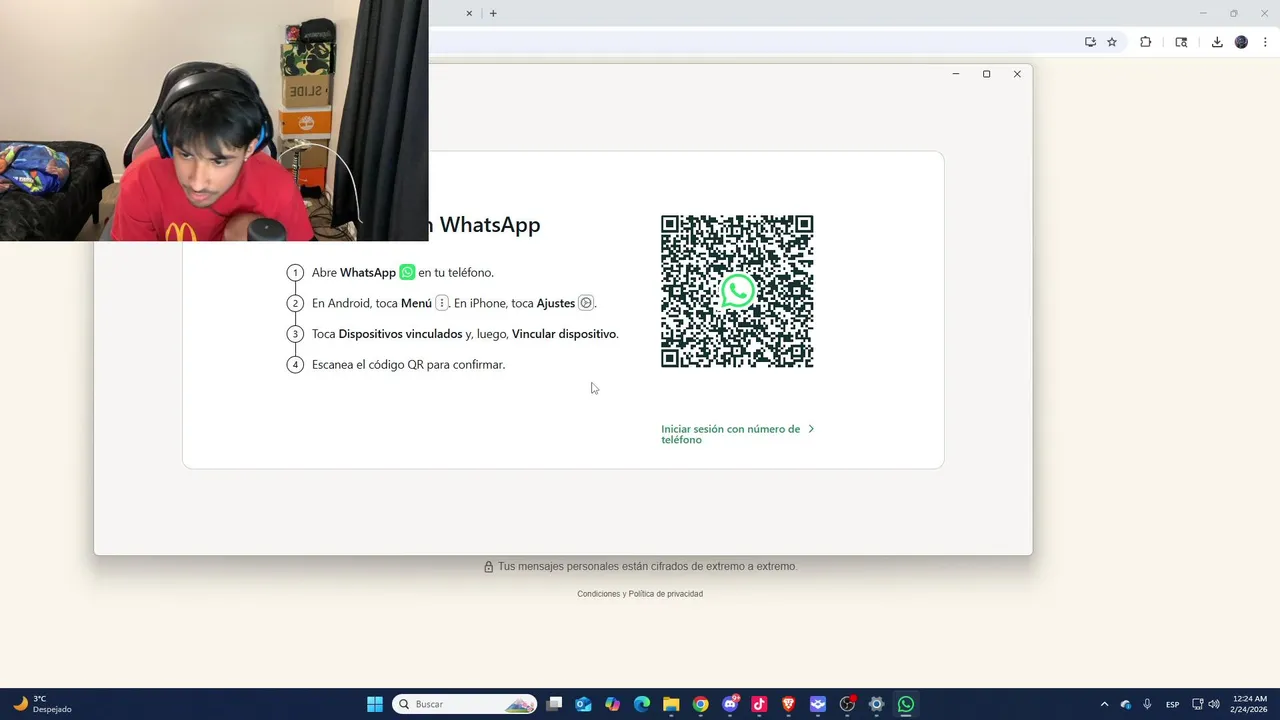Open the volume speaker tray icon

click(x=1214, y=704)
